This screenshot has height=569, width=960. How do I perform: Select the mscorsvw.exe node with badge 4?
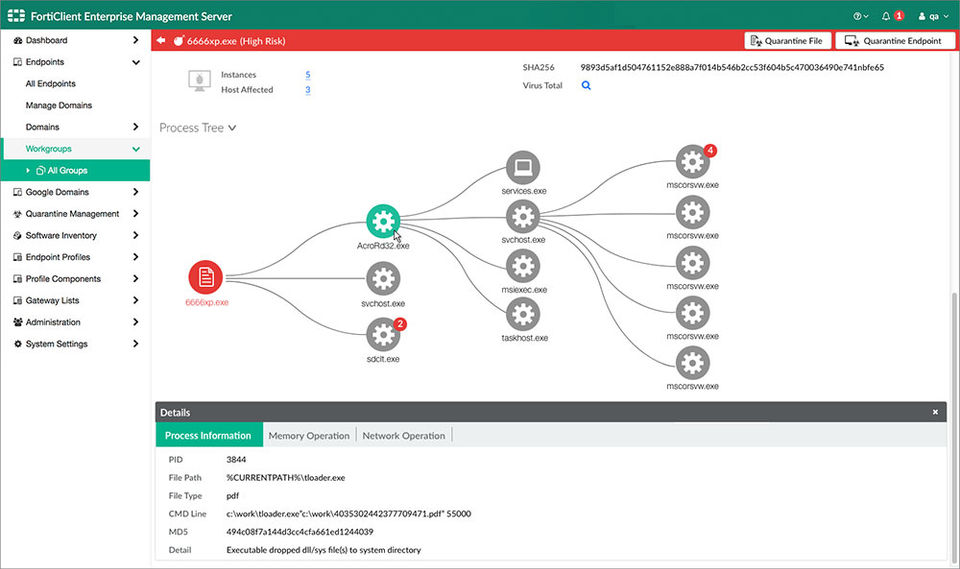(692, 162)
